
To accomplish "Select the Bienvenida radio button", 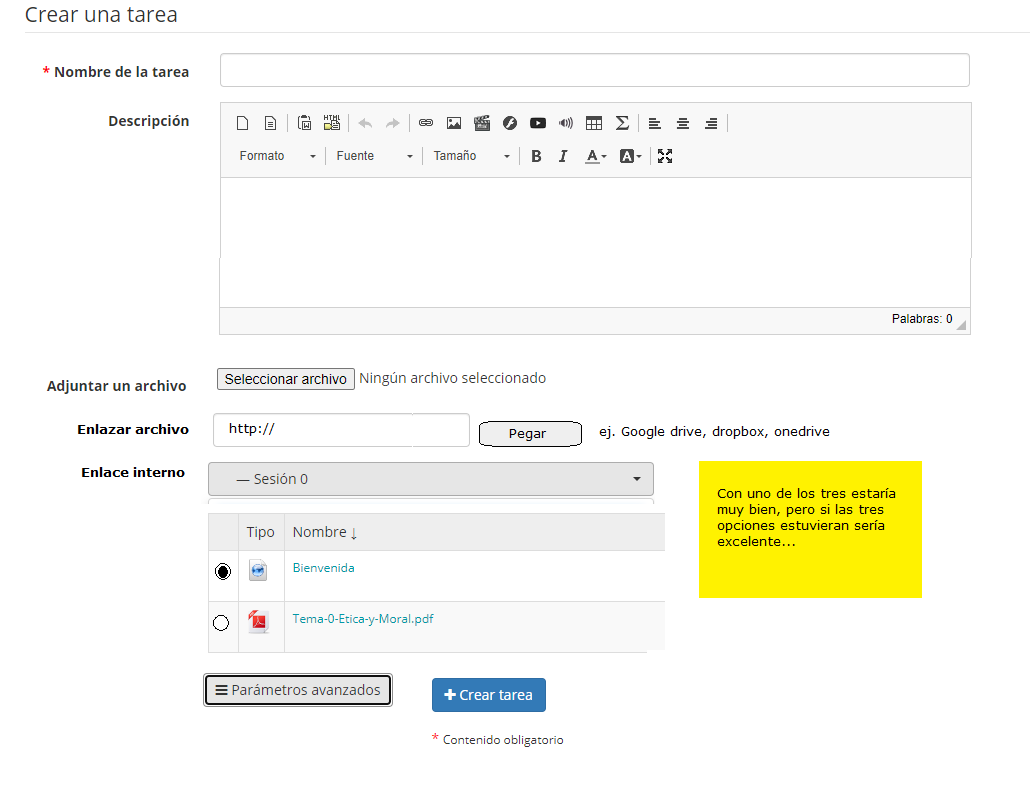I will 223,571.
